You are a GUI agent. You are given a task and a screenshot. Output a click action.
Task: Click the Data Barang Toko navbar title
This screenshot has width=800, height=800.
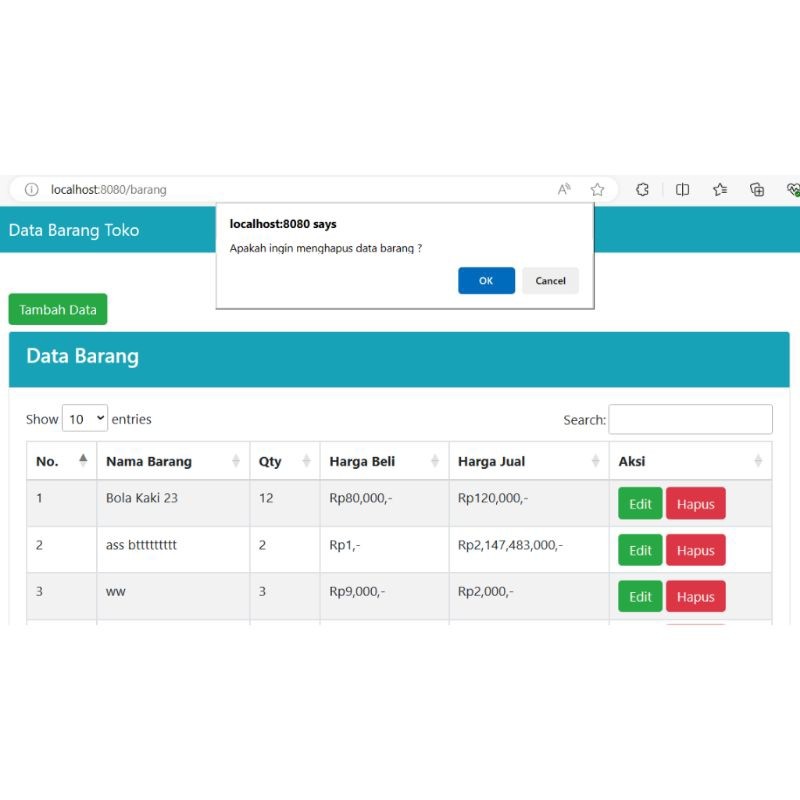[74, 230]
